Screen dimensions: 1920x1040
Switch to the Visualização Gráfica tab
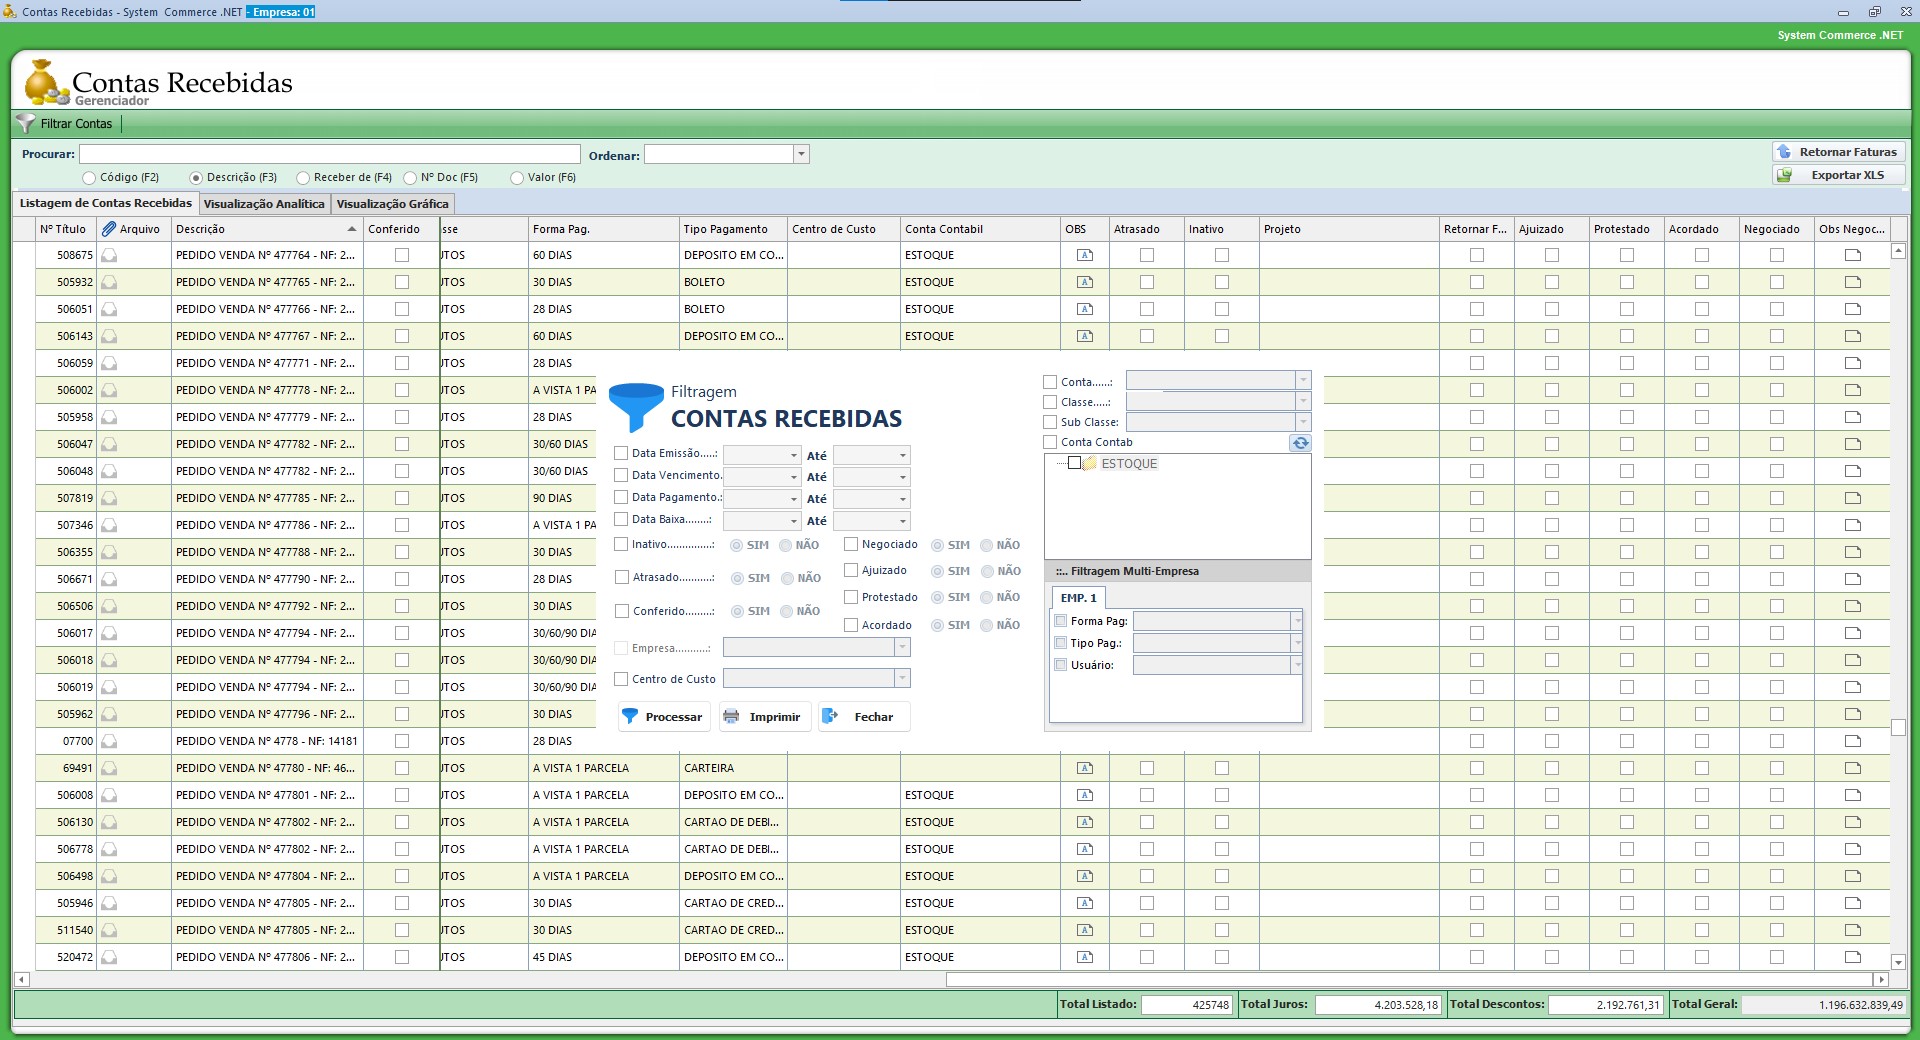[x=392, y=204]
